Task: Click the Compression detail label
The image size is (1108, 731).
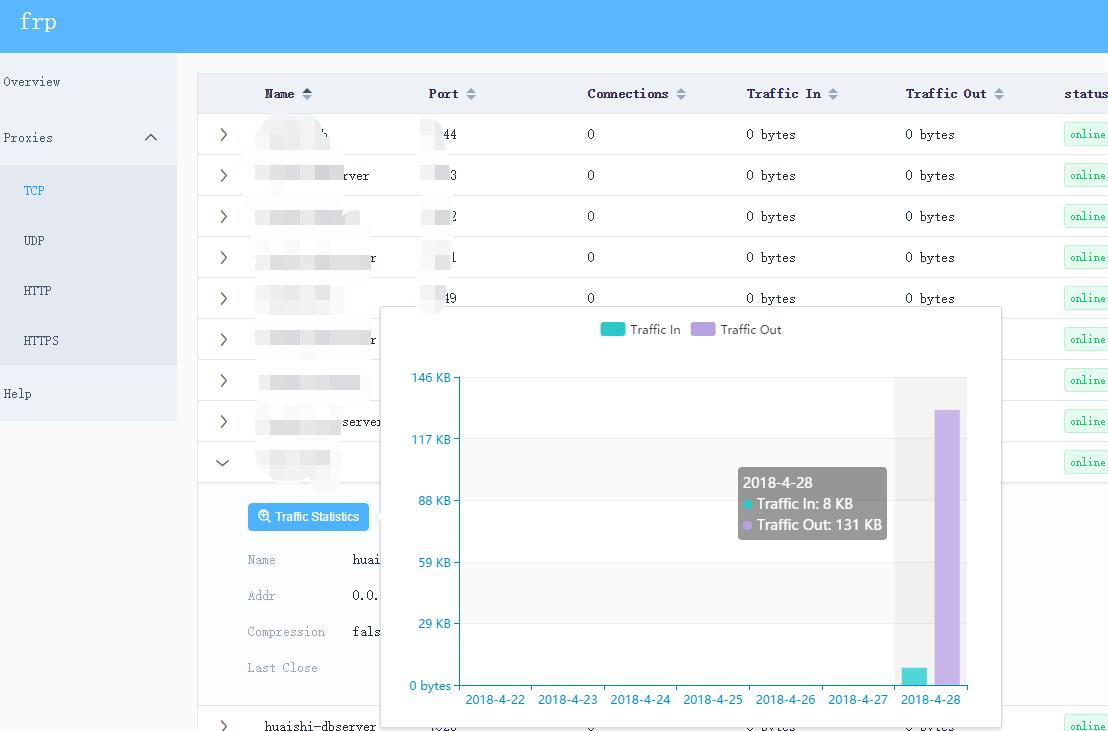Action: click(286, 632)
